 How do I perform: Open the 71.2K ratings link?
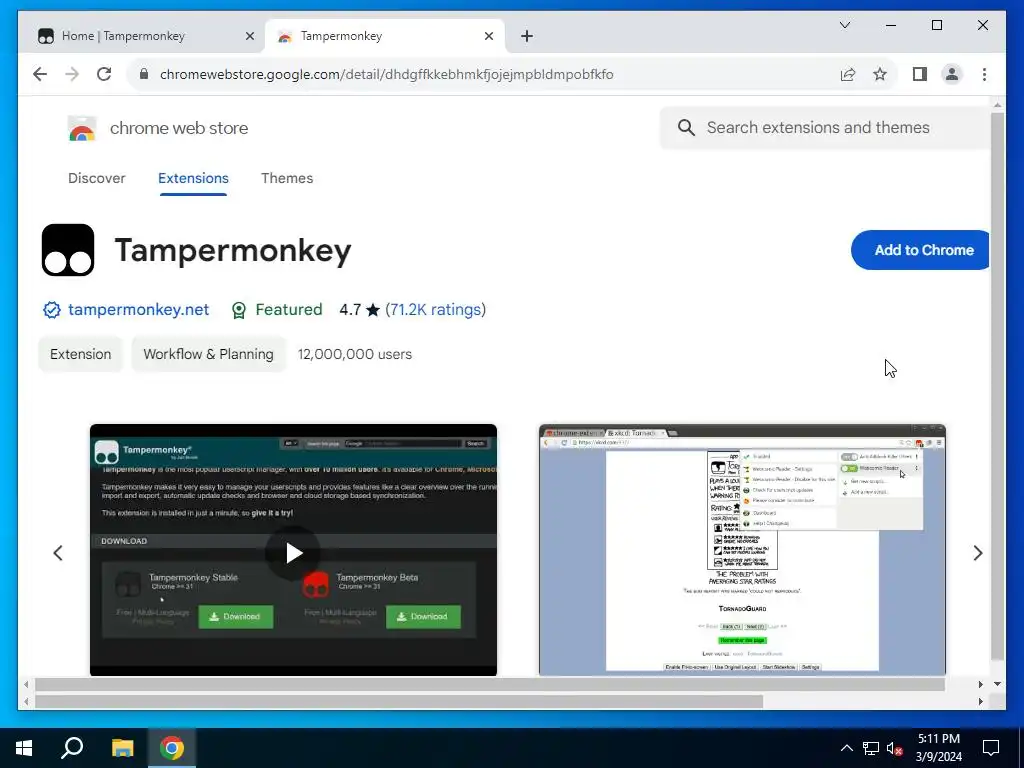436,310
